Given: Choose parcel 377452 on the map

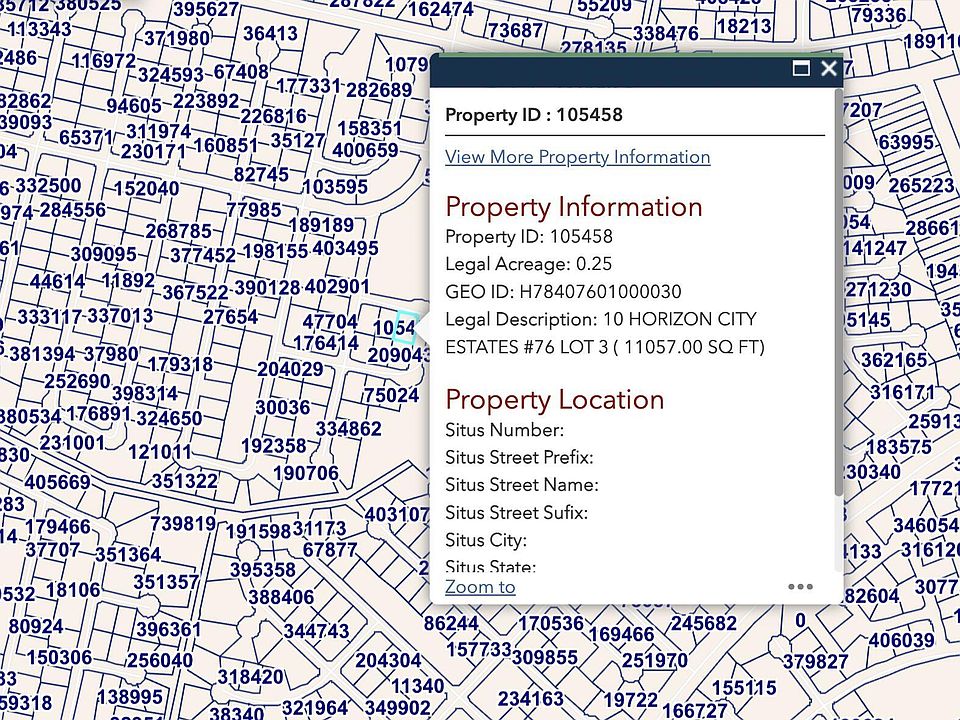Looking at the screenshot, I should pos(202,256).
